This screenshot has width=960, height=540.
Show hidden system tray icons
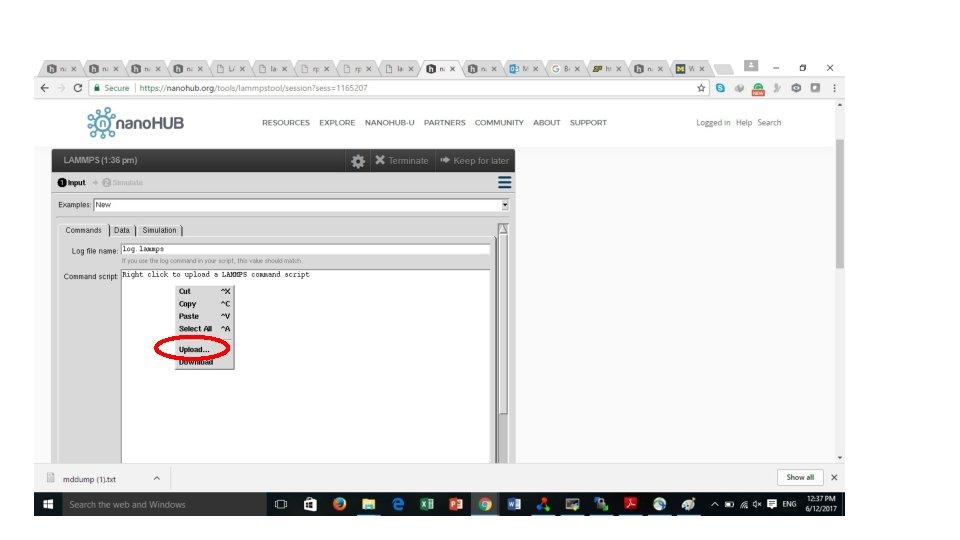coord(714,504)
